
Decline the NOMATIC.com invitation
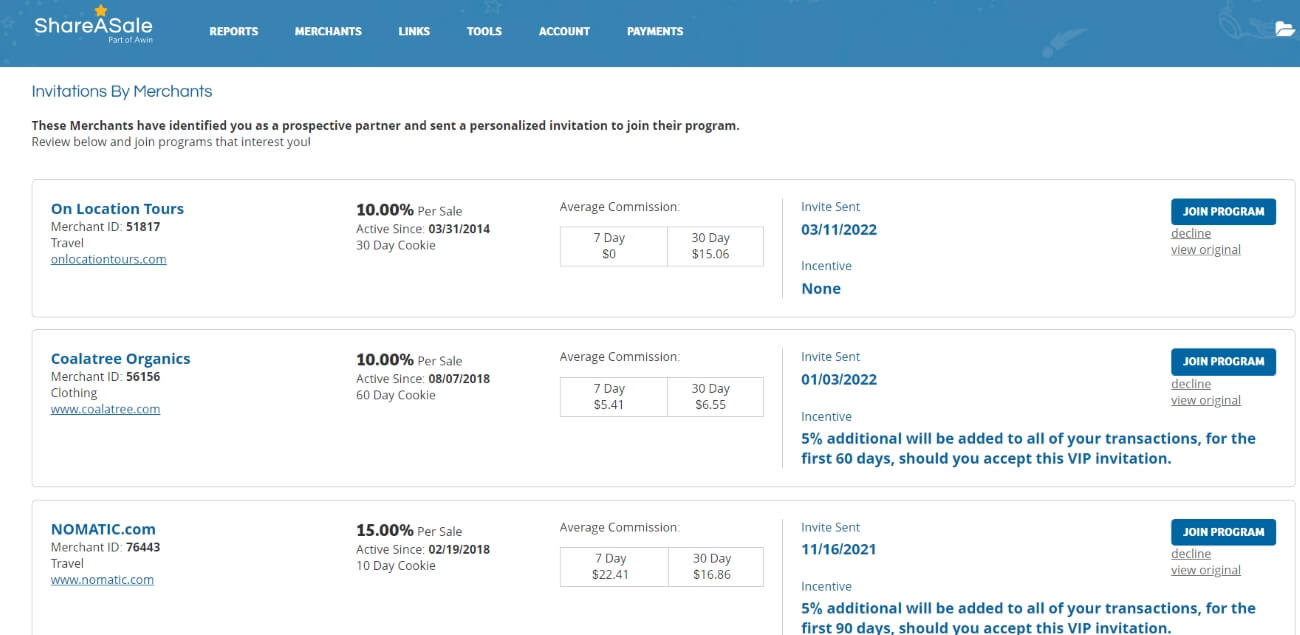tap(1191, 554)
